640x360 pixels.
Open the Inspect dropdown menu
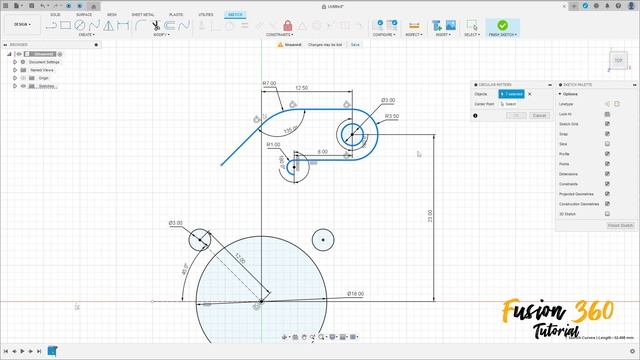tap(414, 35)
